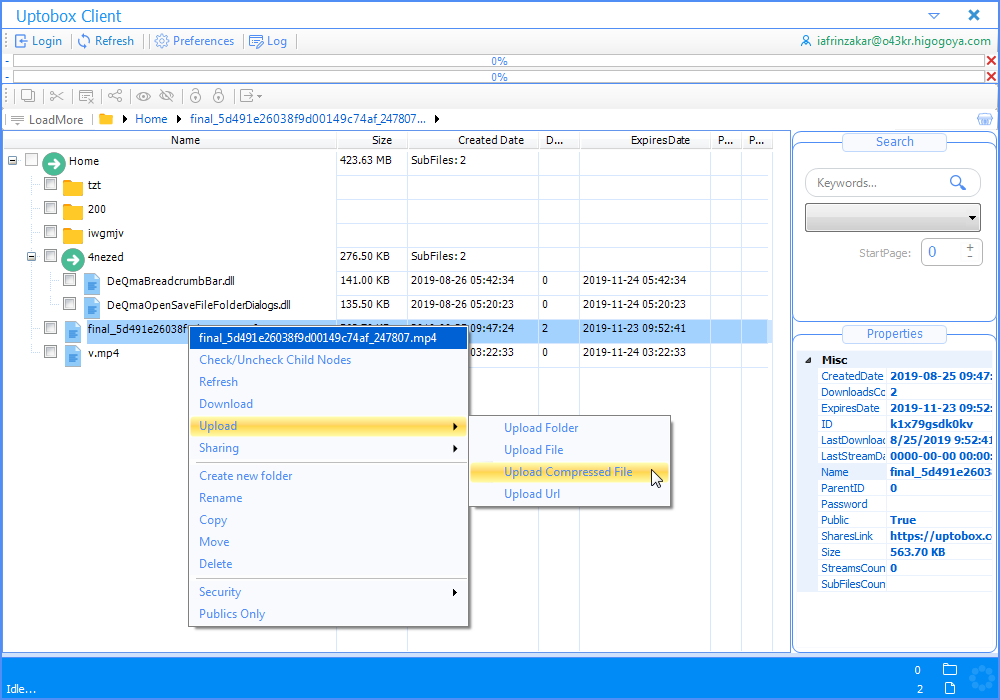The width and height of the screenshot is (1000, 700).
Task: Click the StartPage number stepper
Action: tap(952, 252)
